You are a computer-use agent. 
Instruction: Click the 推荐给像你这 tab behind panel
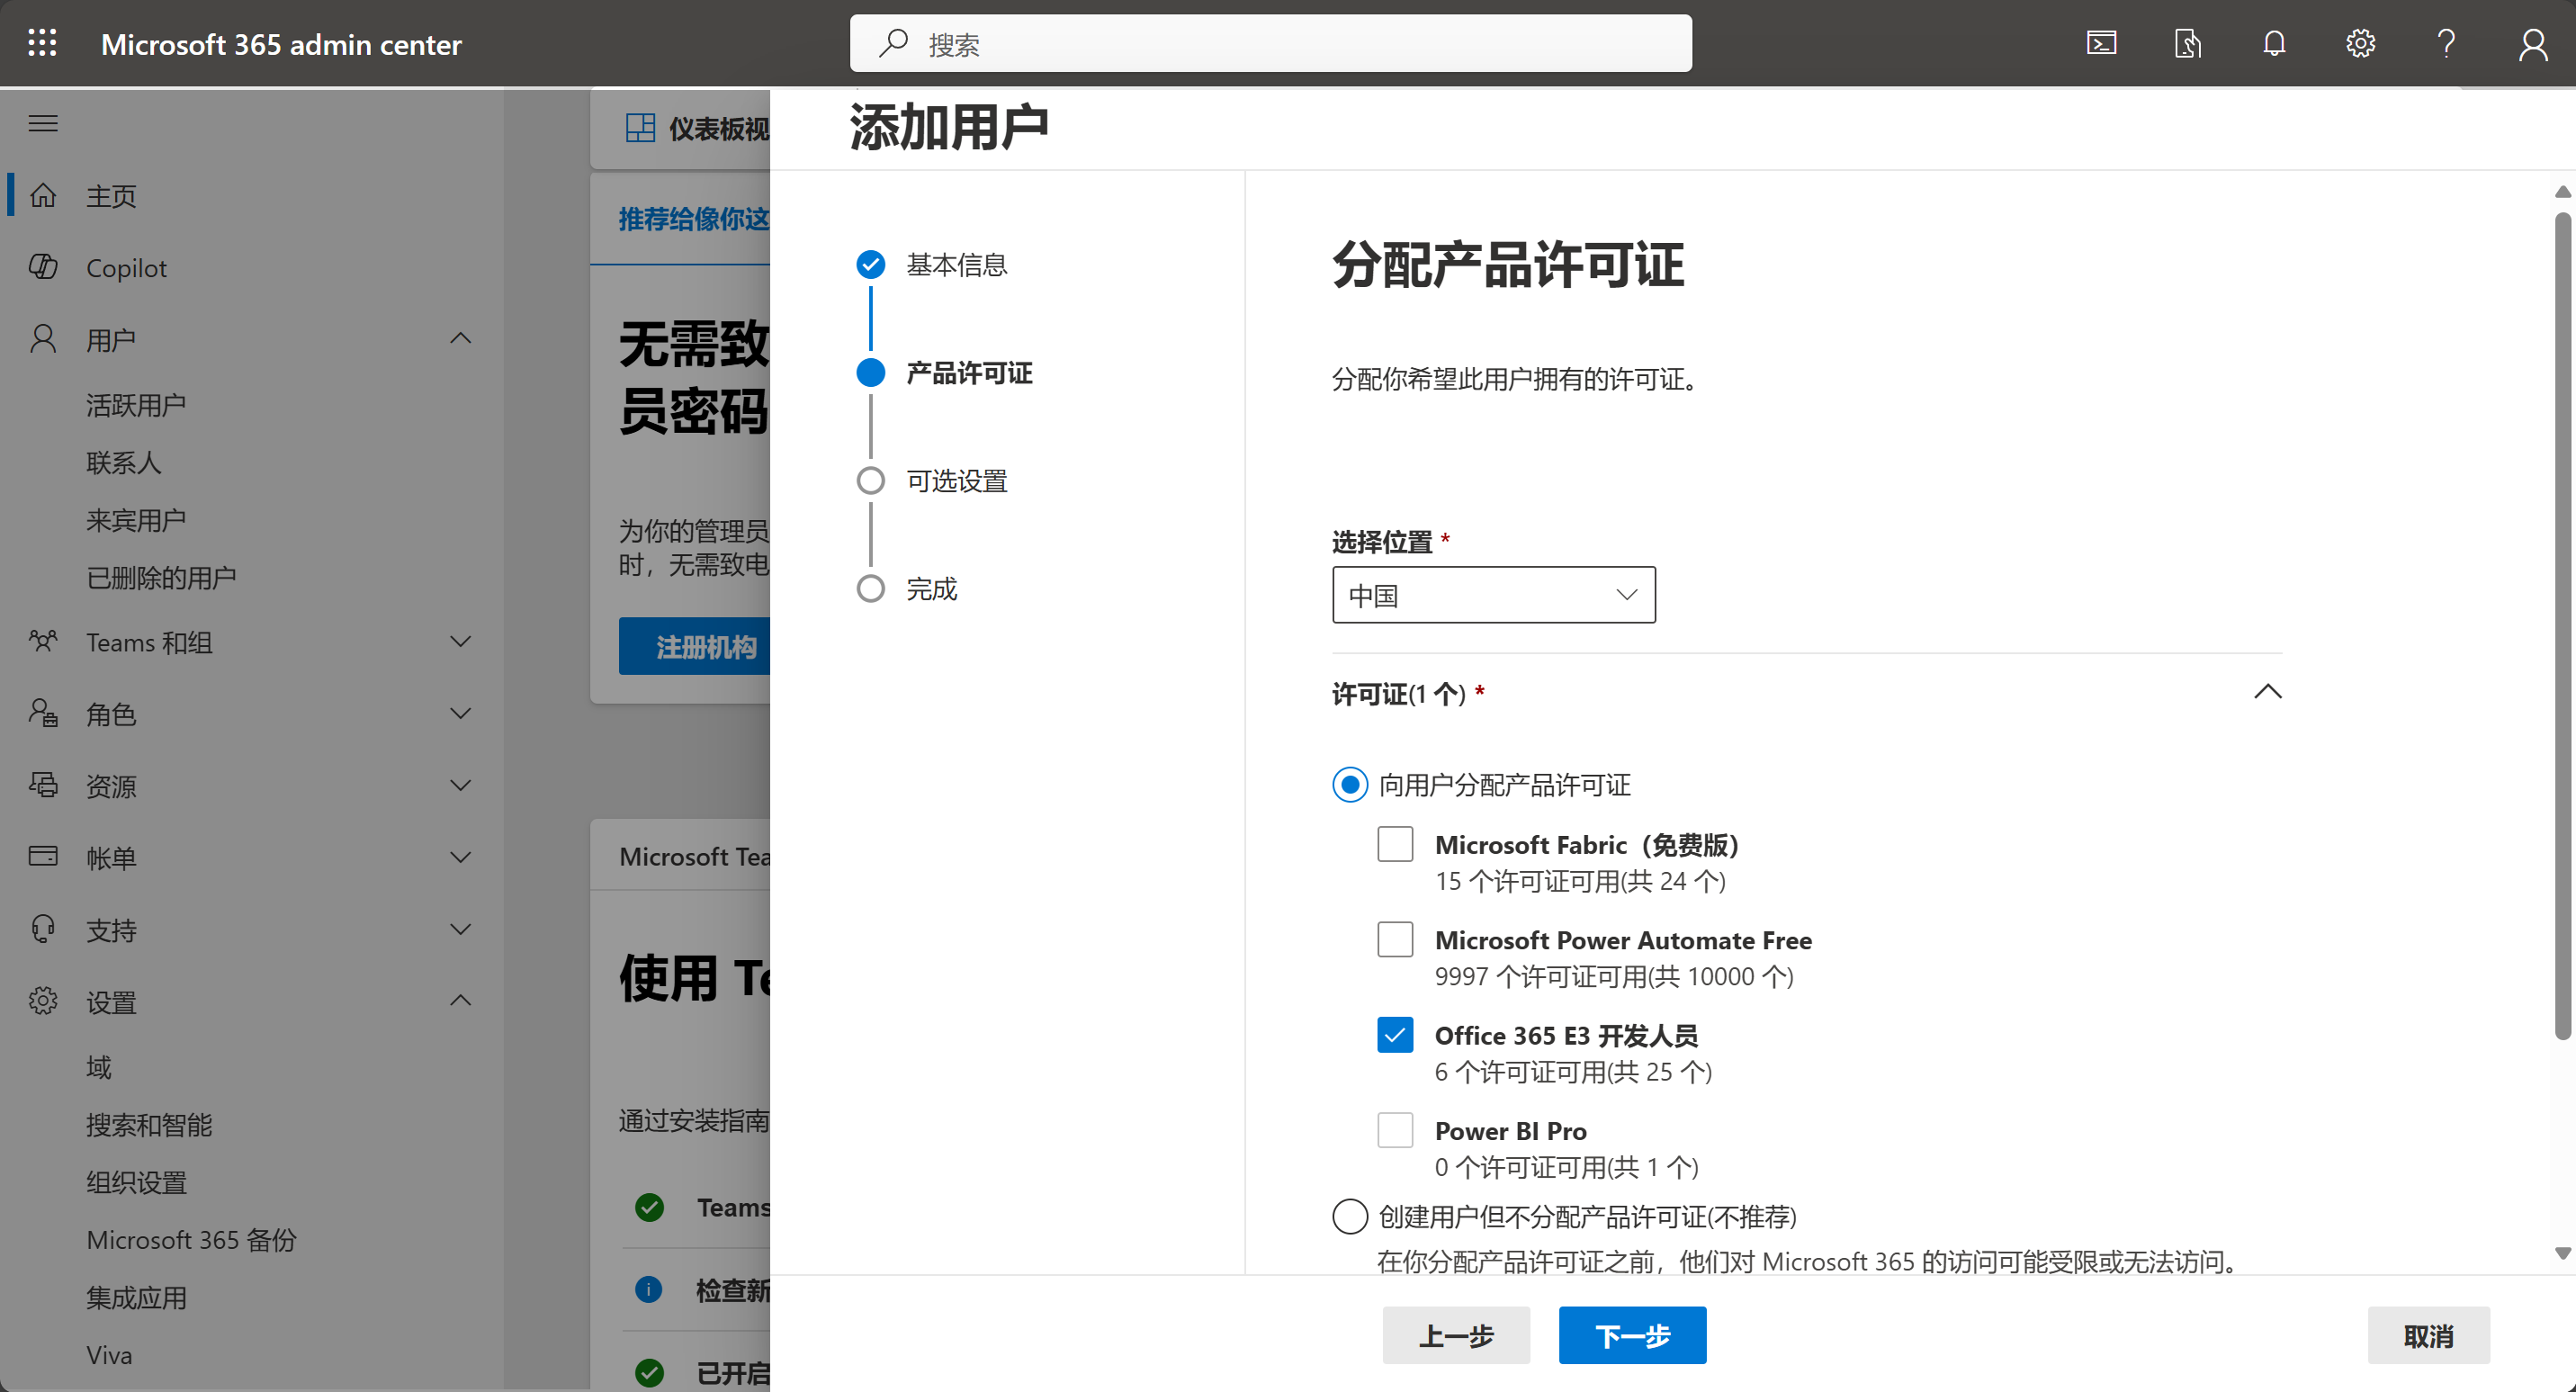[694, 218]
